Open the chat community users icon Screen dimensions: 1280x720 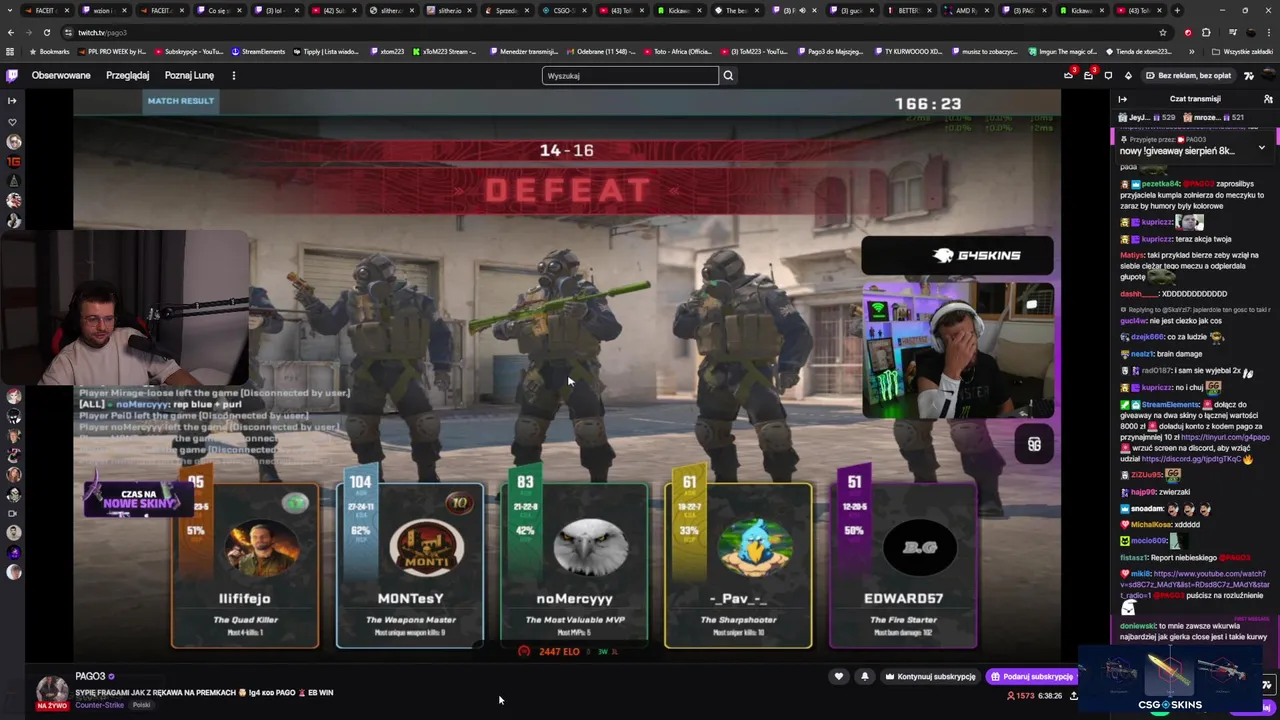tap(1268, 99)
